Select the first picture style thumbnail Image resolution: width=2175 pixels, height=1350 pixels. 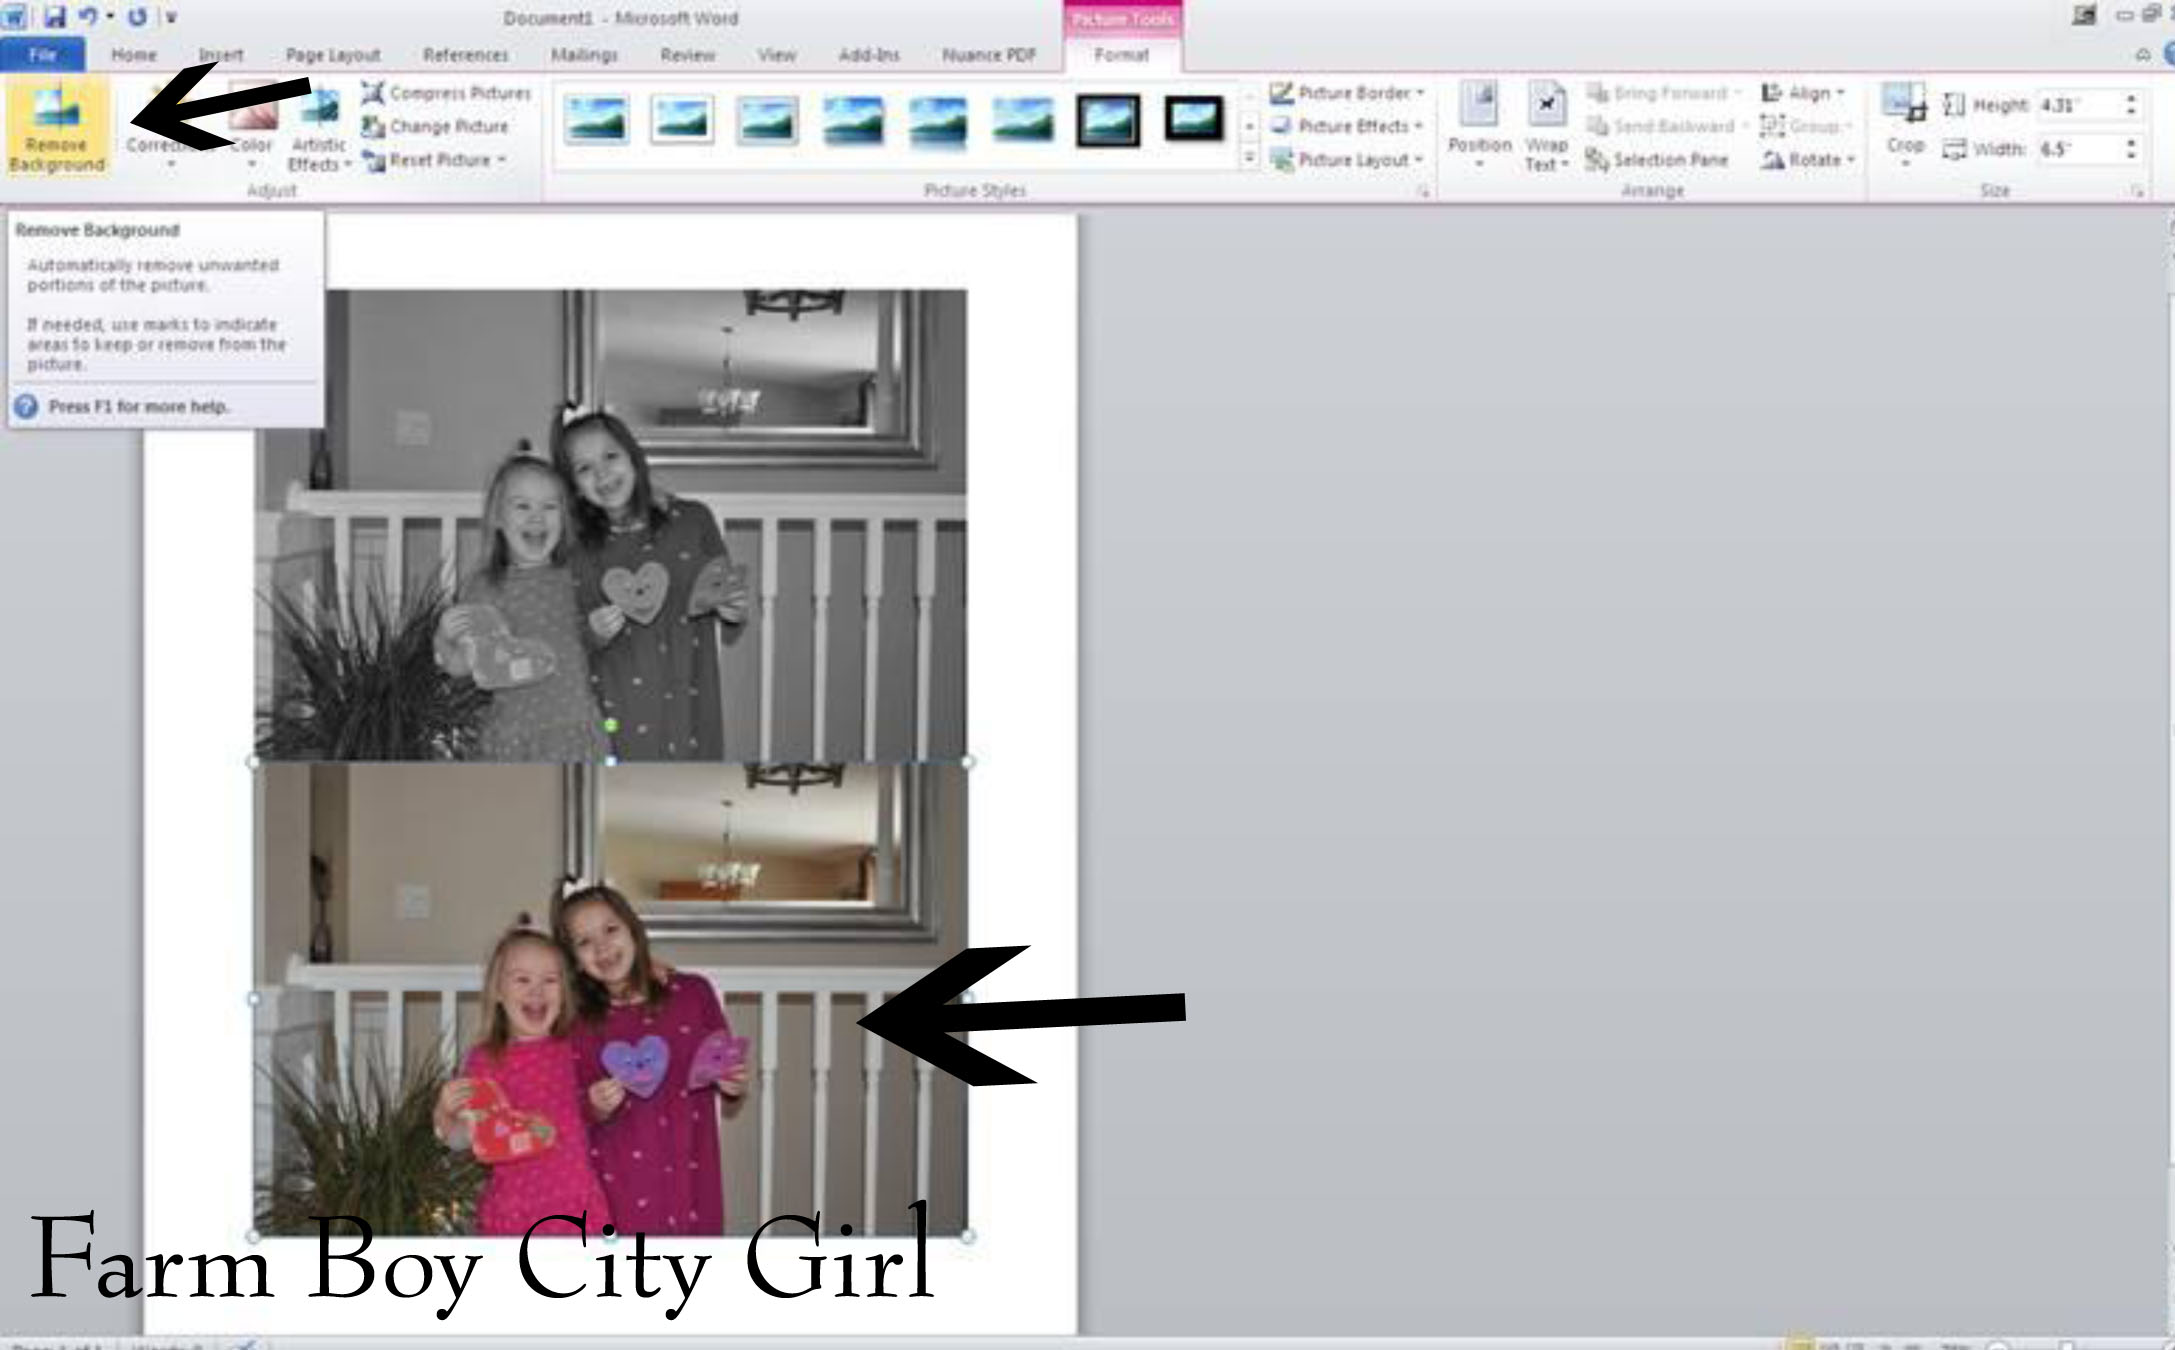(597, 120)
